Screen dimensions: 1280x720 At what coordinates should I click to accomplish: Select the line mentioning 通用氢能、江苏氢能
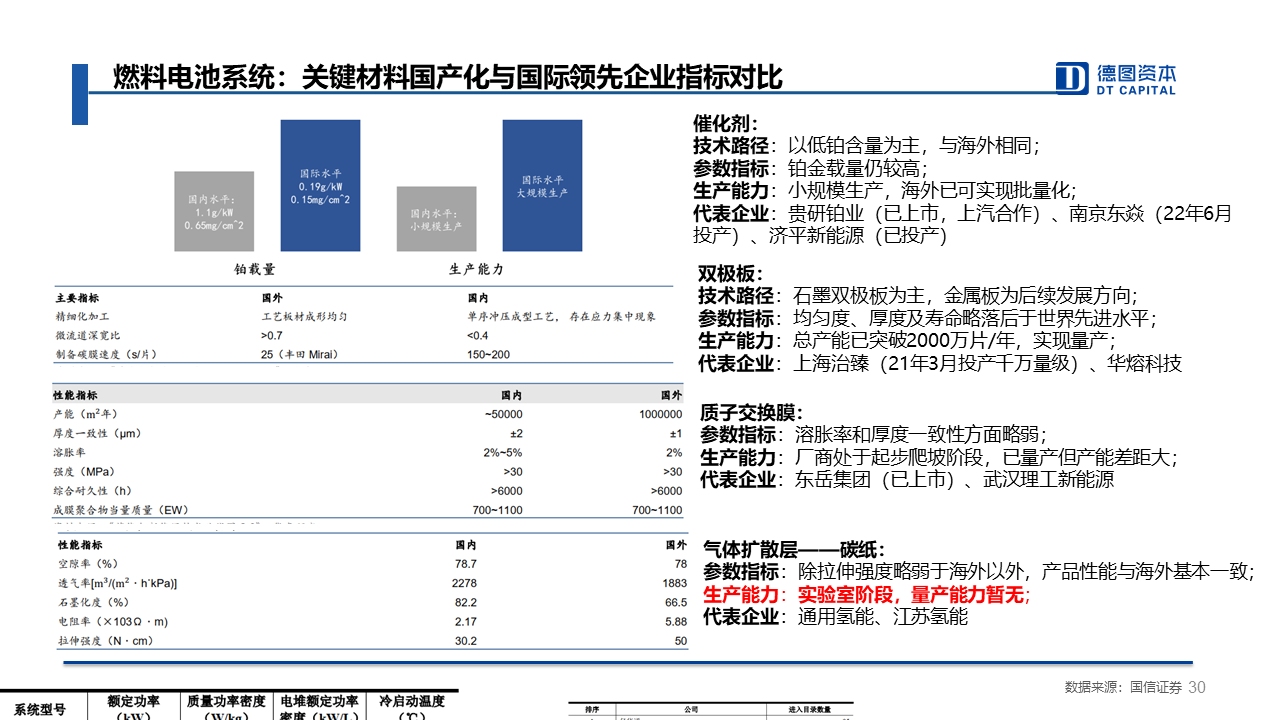point(835,617)
